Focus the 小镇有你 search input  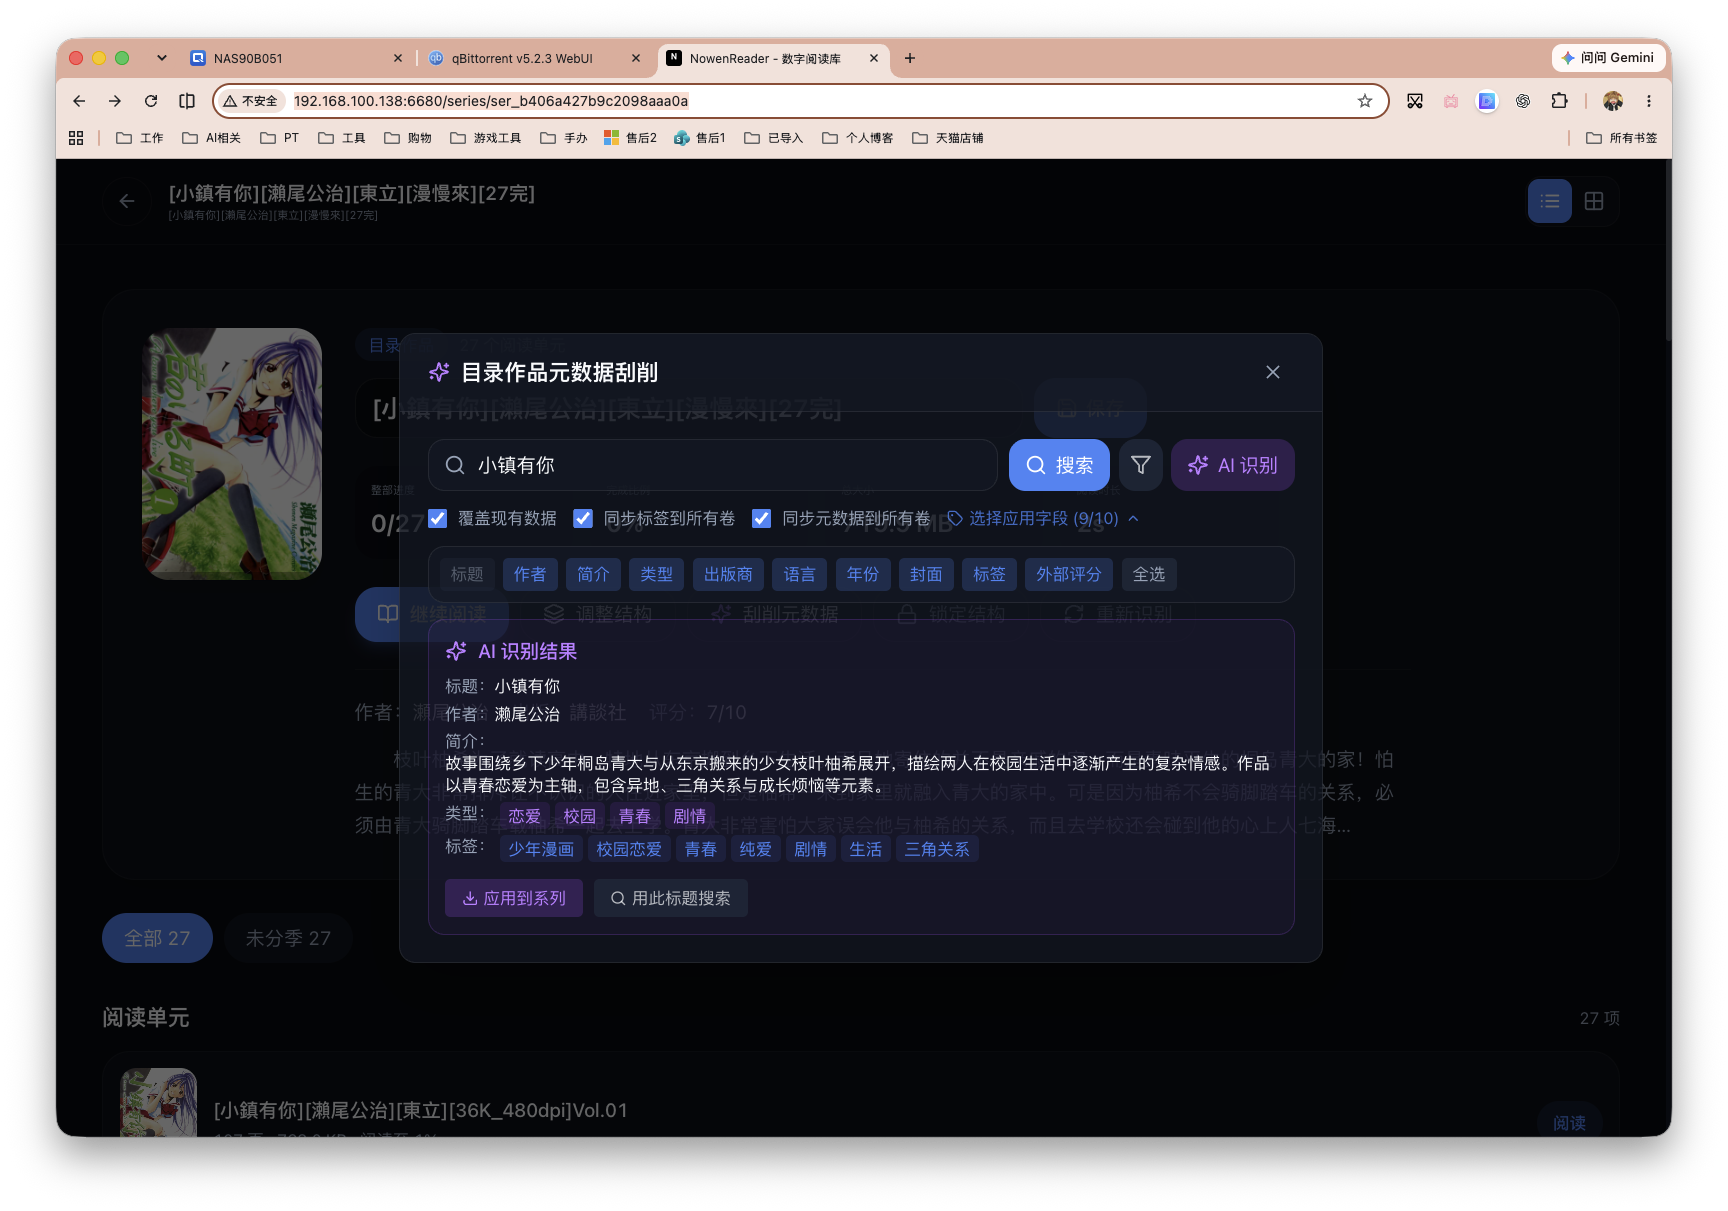click(712, 465)
